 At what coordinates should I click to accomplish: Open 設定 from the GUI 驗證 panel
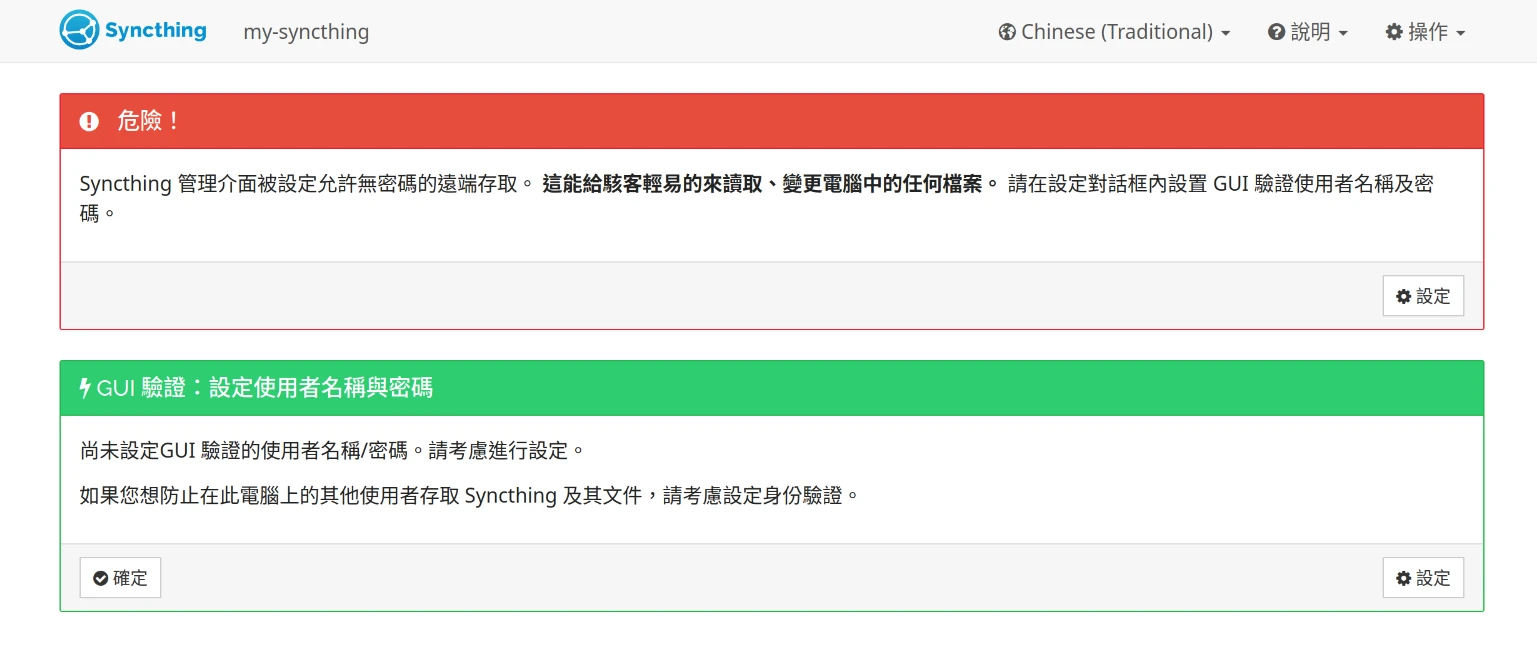[x=1423, y=578]
